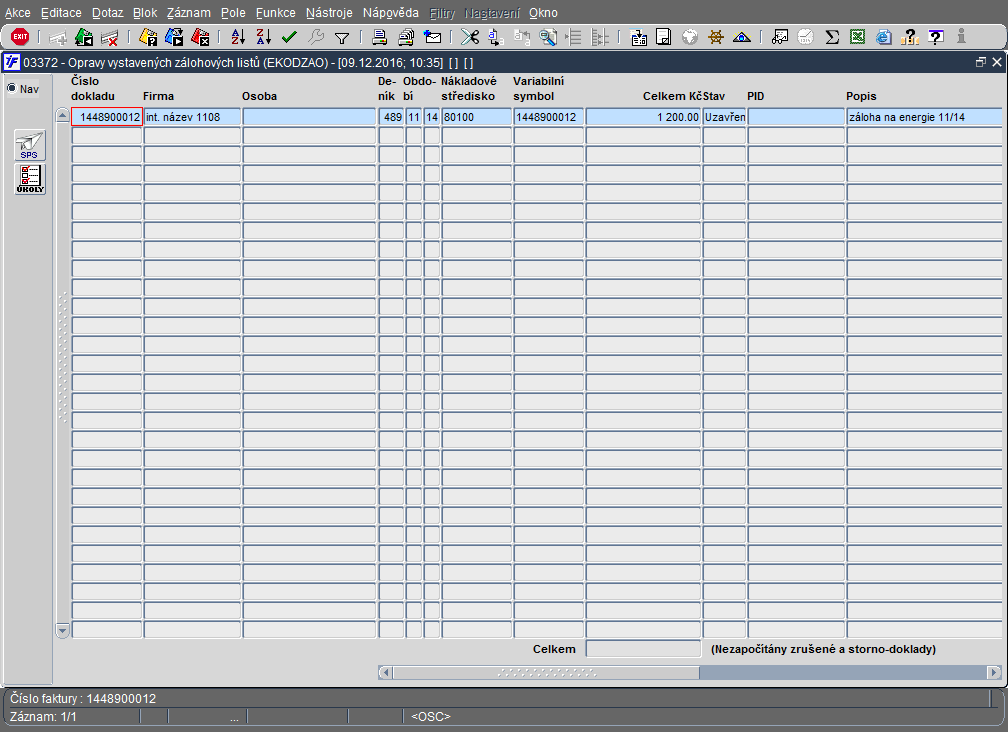This screenshot has width=1008, height=732.
Task: Click the question mark with blocks icon
Action: coord(910,37)
